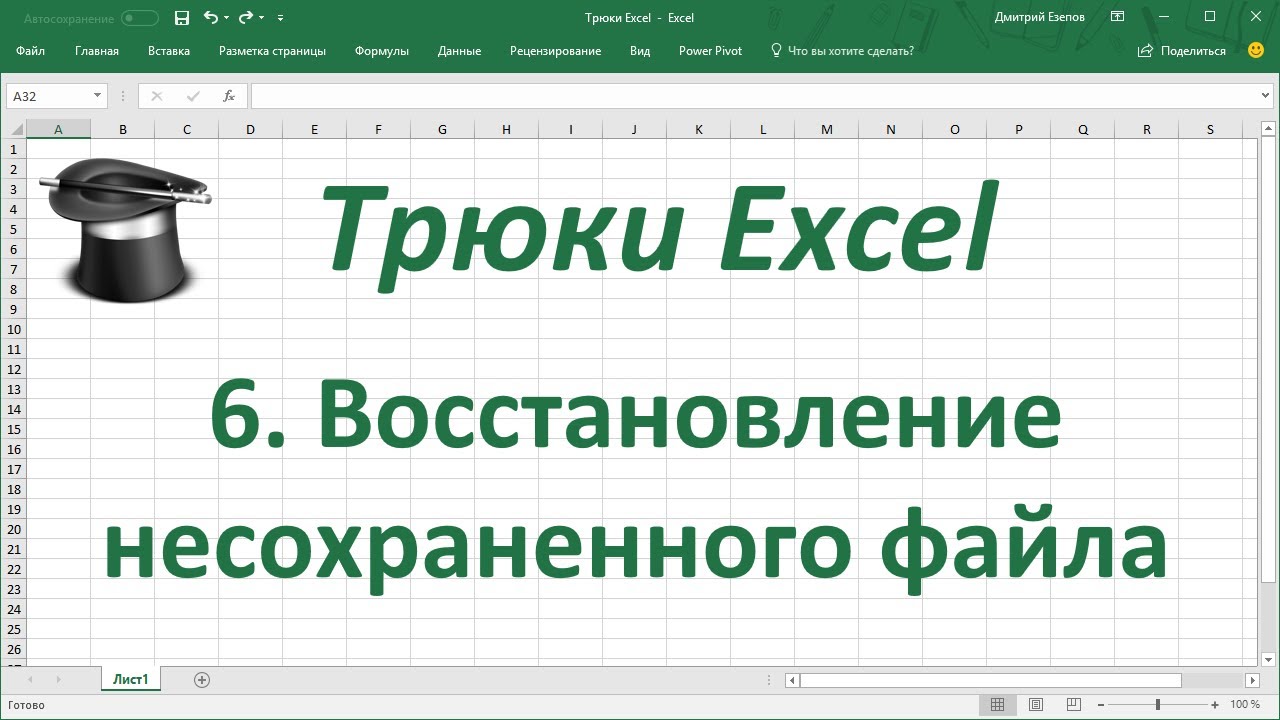Click the Save icon in quick access toolbar
Viewport: 1280px width, 720px height.
[x=182, y=18]
